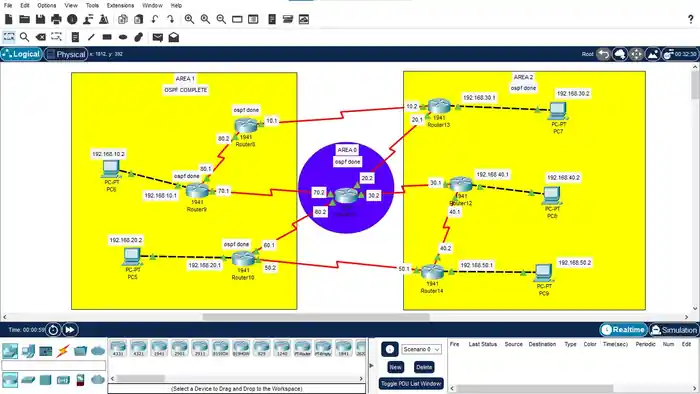Select the 2911 router model
This screenshot has width=700, height=394.
[200, 348]
